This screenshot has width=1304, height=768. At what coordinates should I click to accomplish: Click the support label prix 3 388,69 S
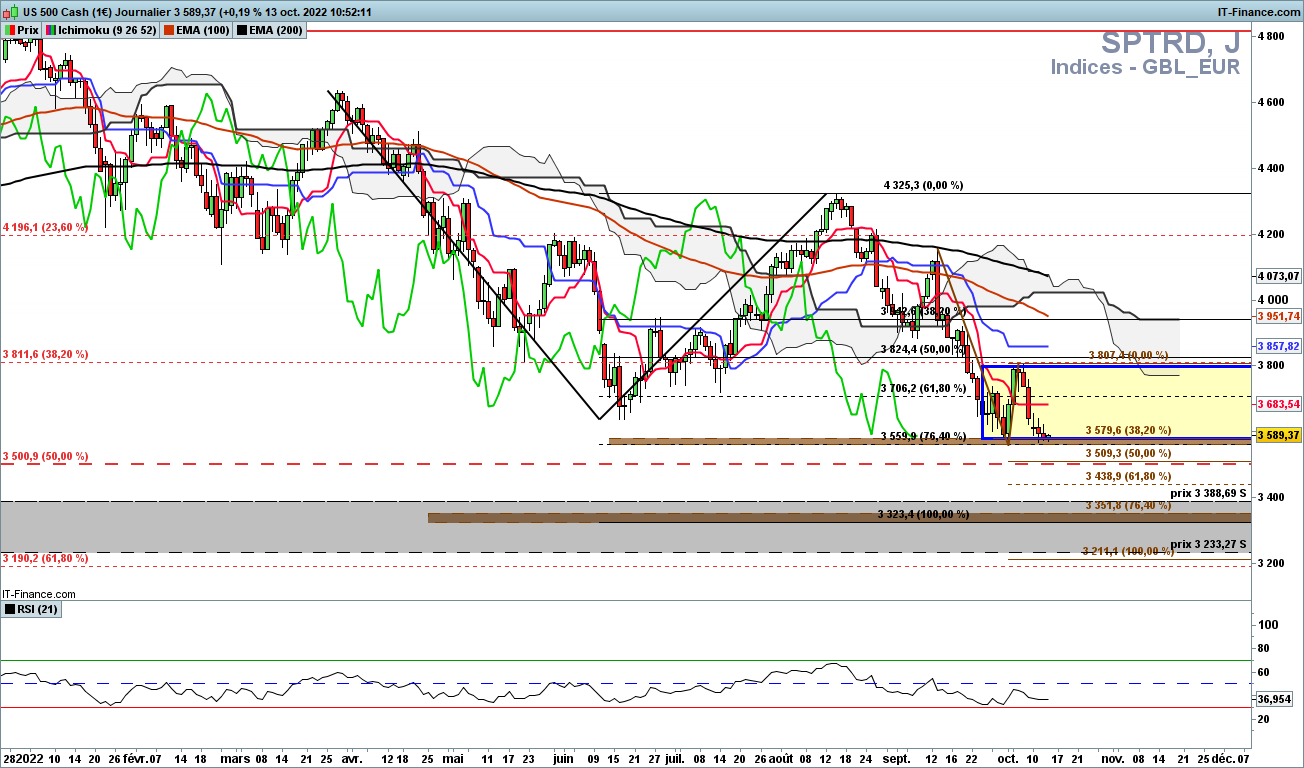(x=1208, y=493)
